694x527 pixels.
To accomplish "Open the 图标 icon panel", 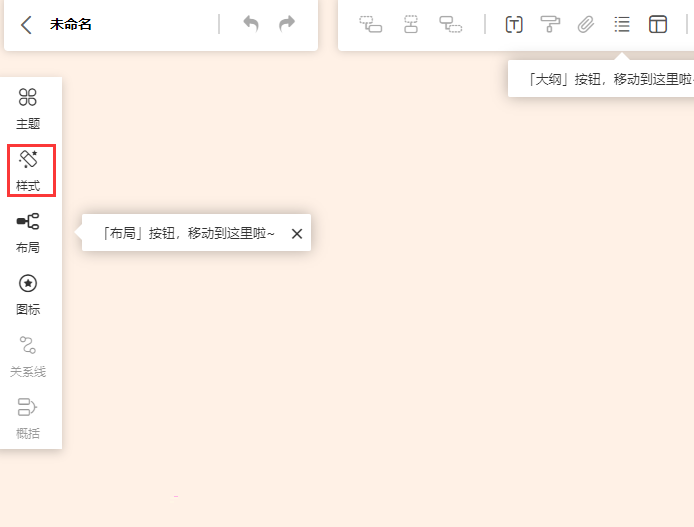I will (28, 295).
